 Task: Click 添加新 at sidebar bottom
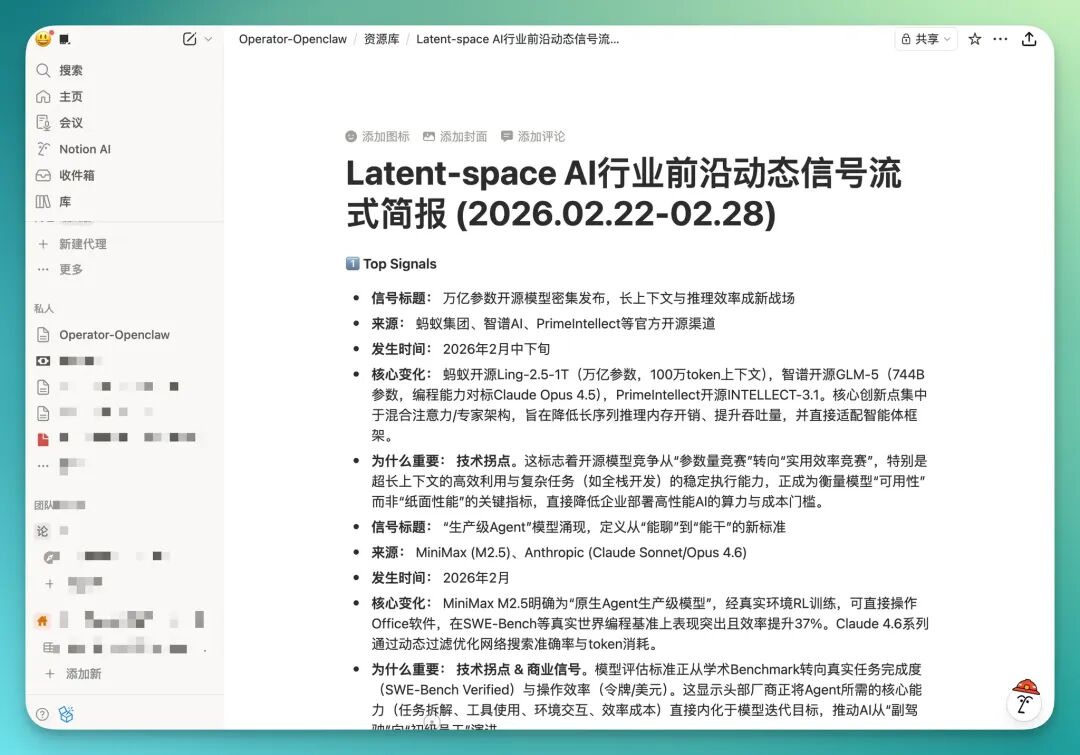coord(83,674)
